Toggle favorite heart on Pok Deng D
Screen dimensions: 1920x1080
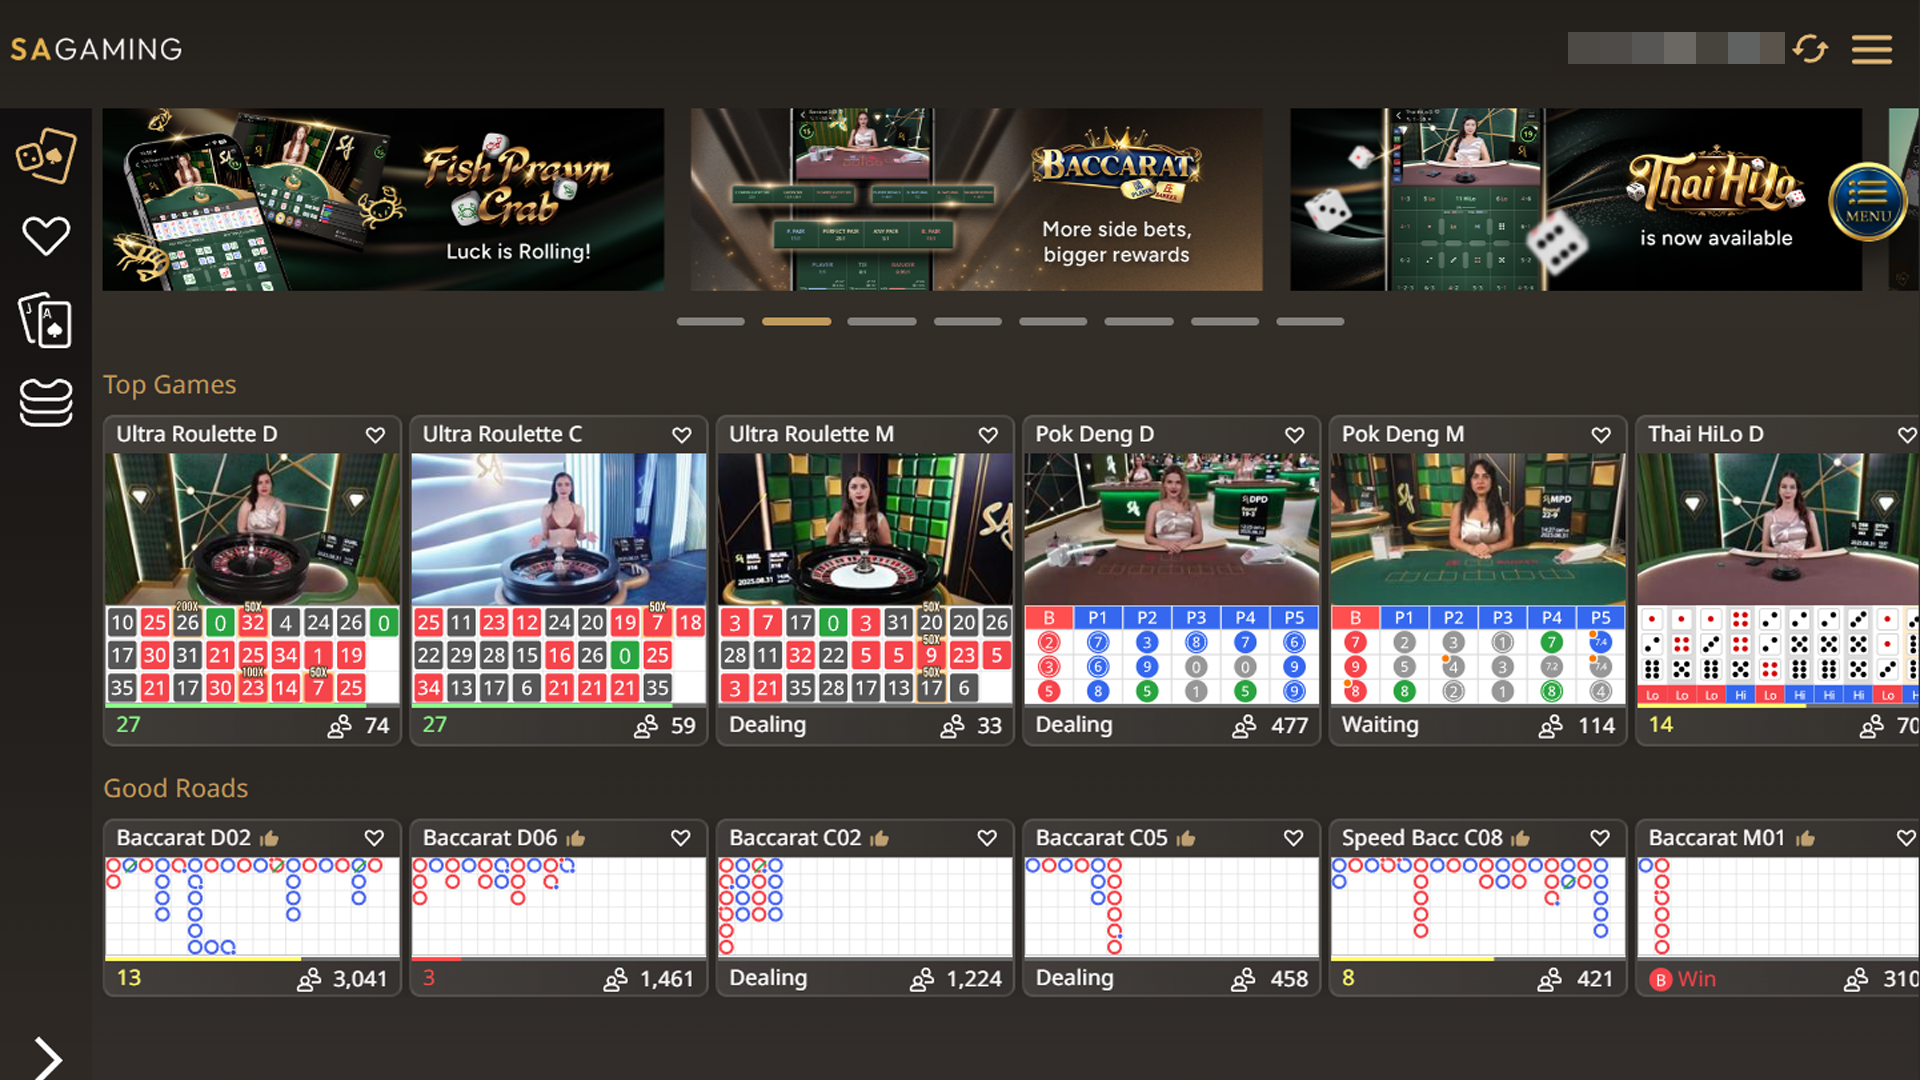(x=1294, y=435)
